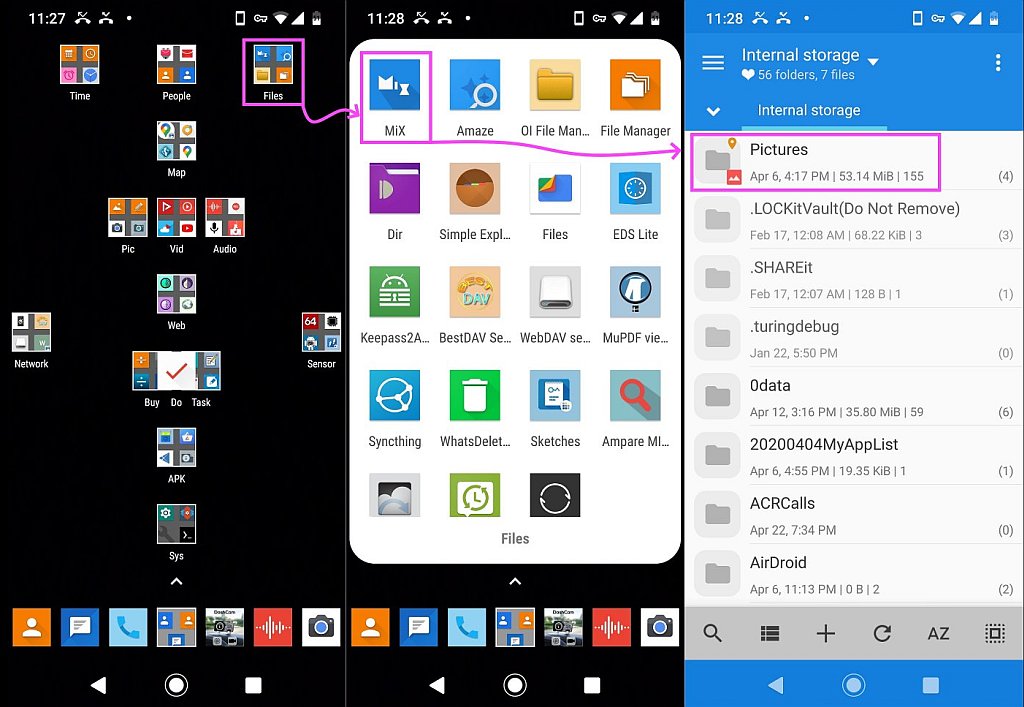Open the Pictures folder row

pyautogui.click(x=854, y=162)
